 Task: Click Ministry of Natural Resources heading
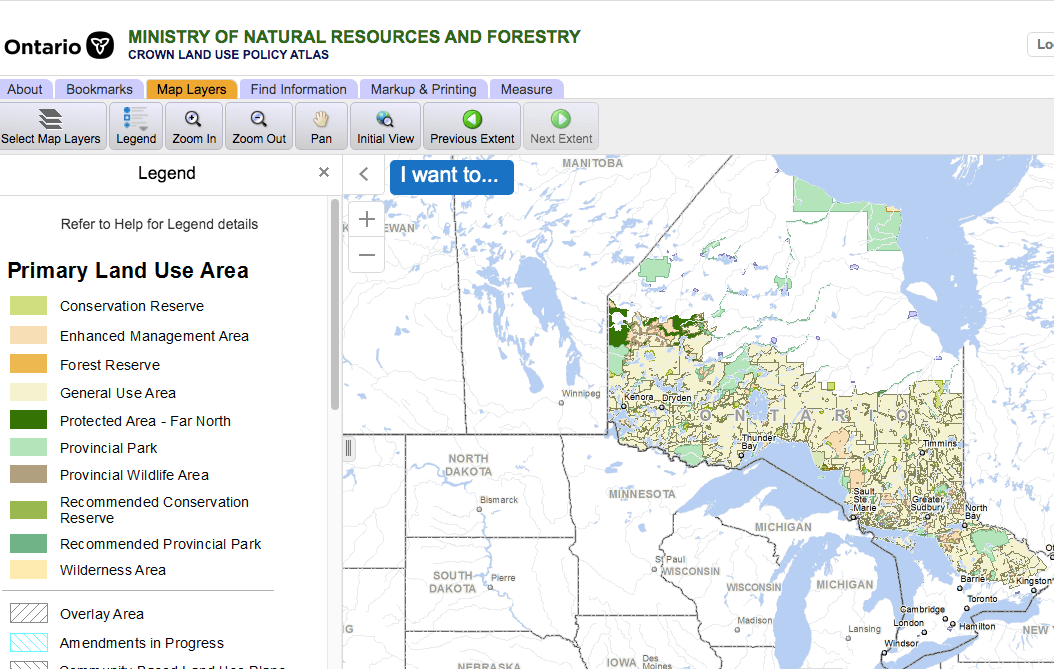point(354,36)
